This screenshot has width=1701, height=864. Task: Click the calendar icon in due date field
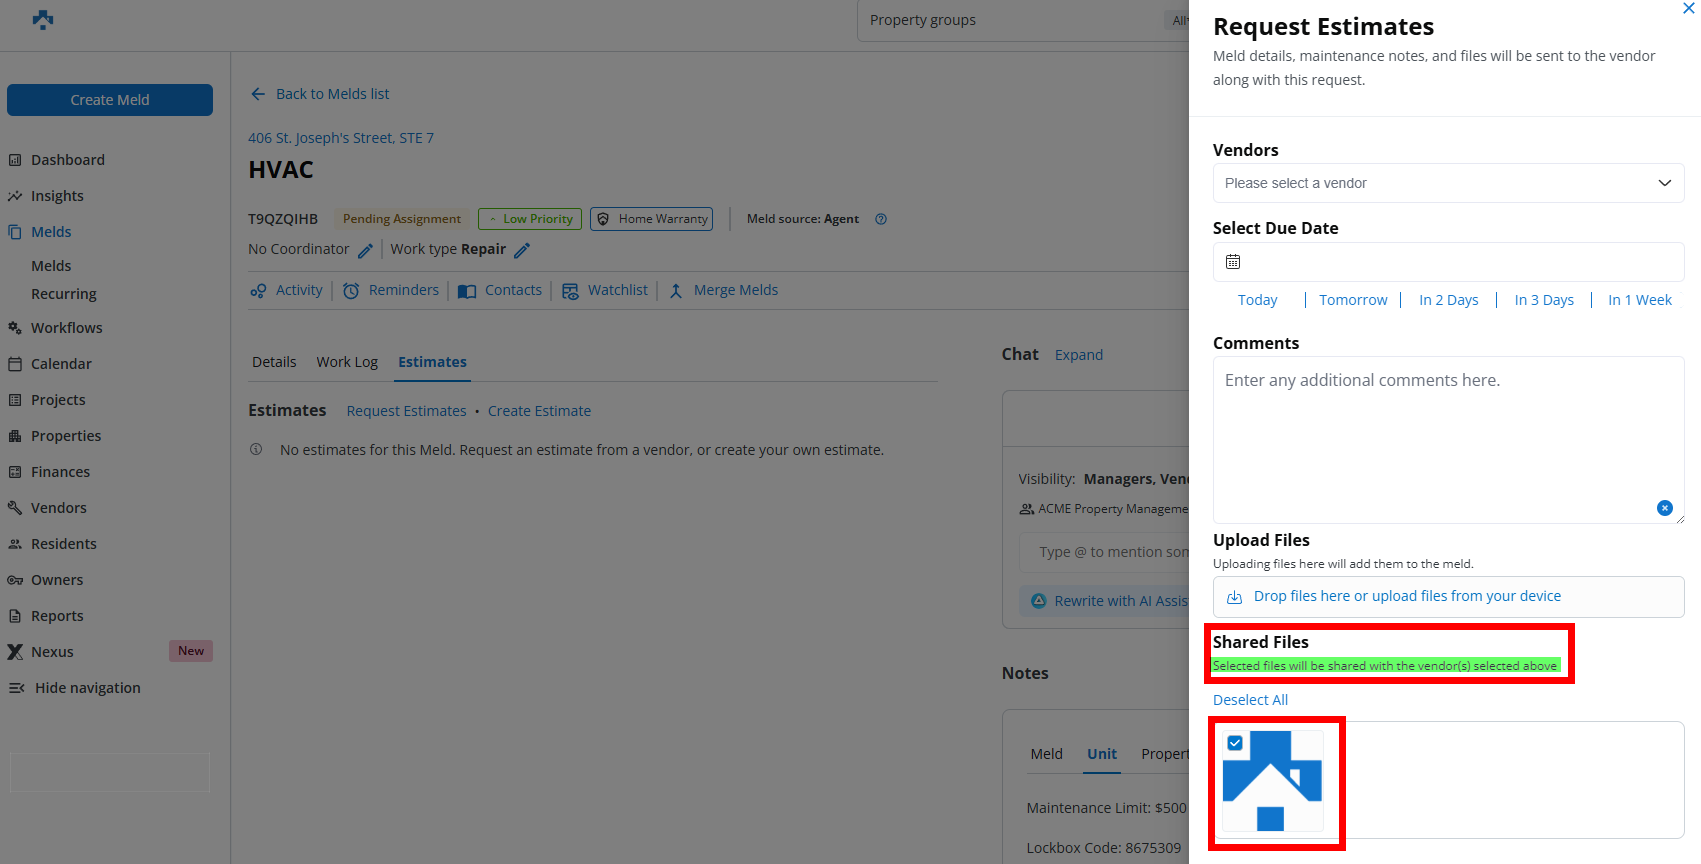(1233, 262)
